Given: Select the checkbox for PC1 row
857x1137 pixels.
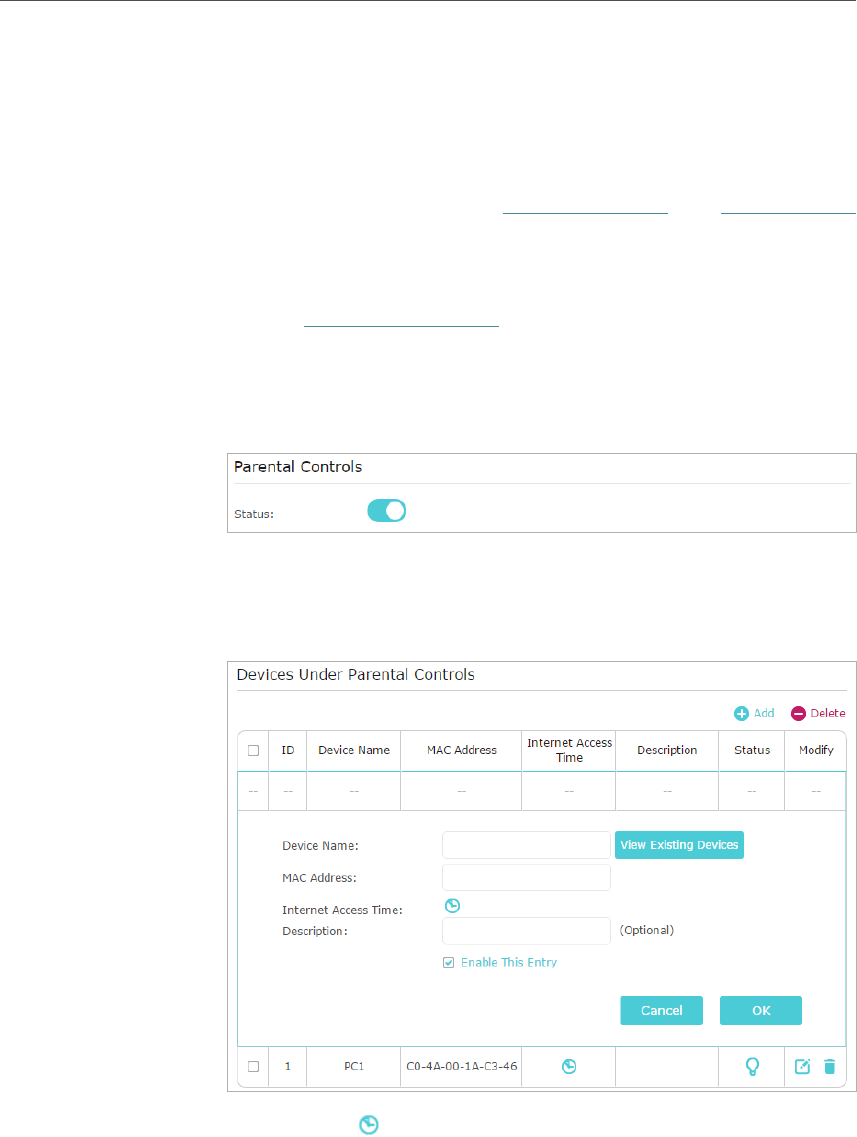Looking at the screenshot, I should coord(253,1066).
